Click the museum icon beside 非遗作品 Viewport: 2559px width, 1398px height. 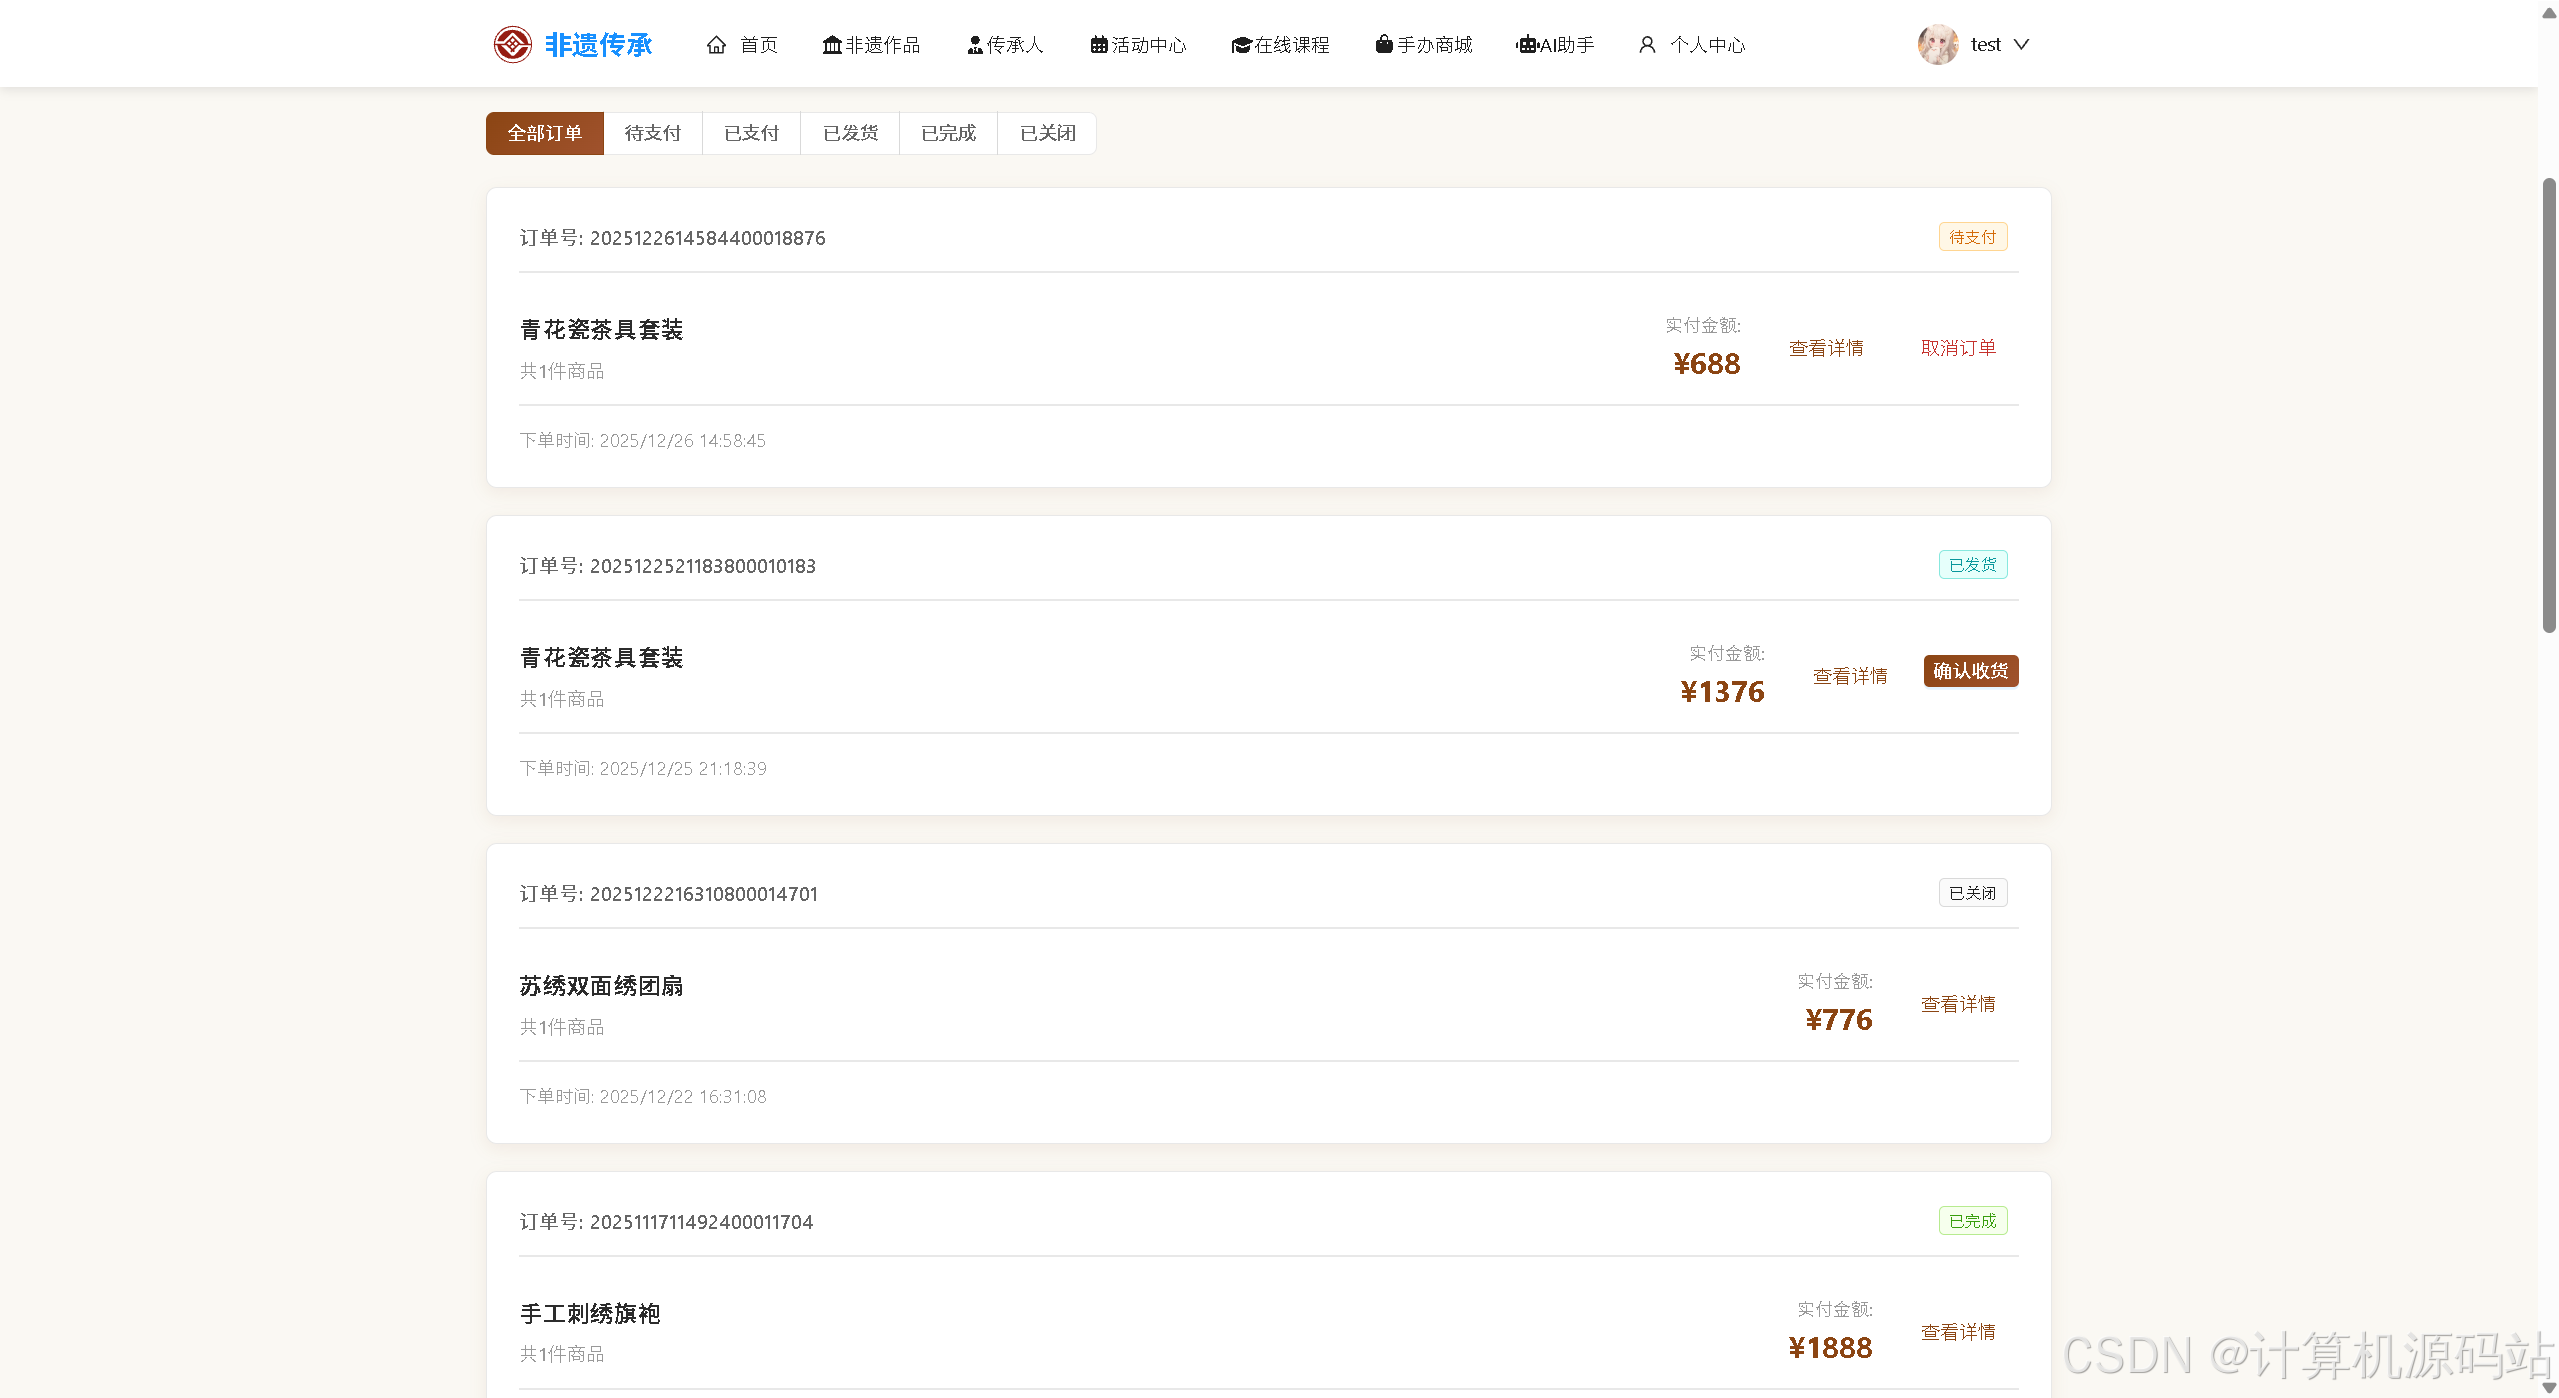(x=831, y=45)
